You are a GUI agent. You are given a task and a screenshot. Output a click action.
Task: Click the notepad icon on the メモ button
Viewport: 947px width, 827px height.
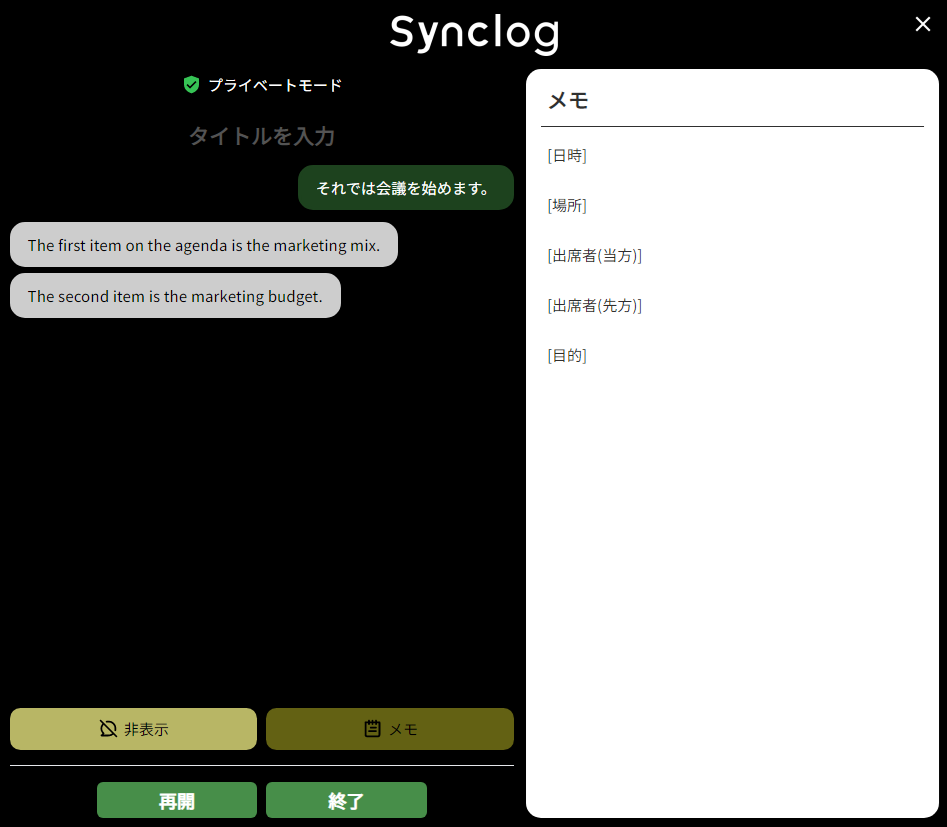pos(373,729)
